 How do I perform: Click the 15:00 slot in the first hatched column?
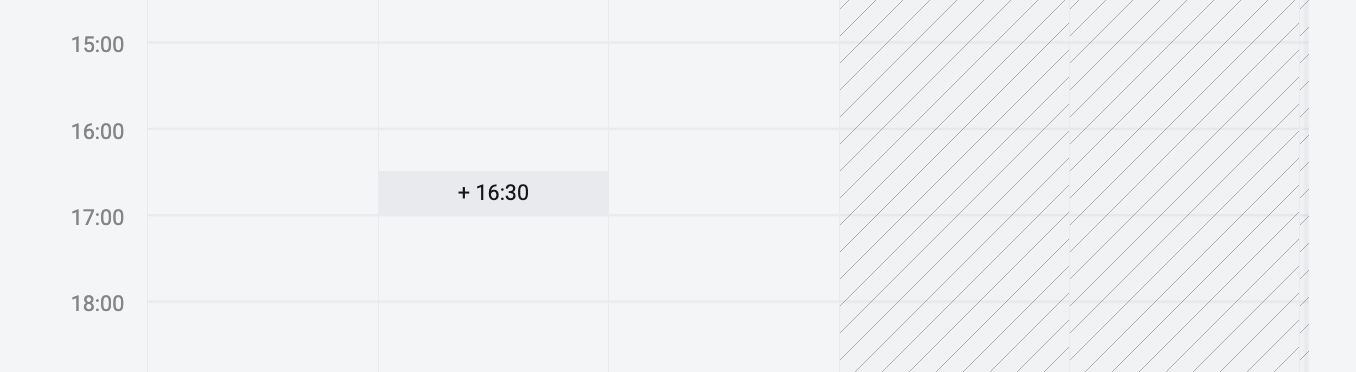(x=954, y=86)
